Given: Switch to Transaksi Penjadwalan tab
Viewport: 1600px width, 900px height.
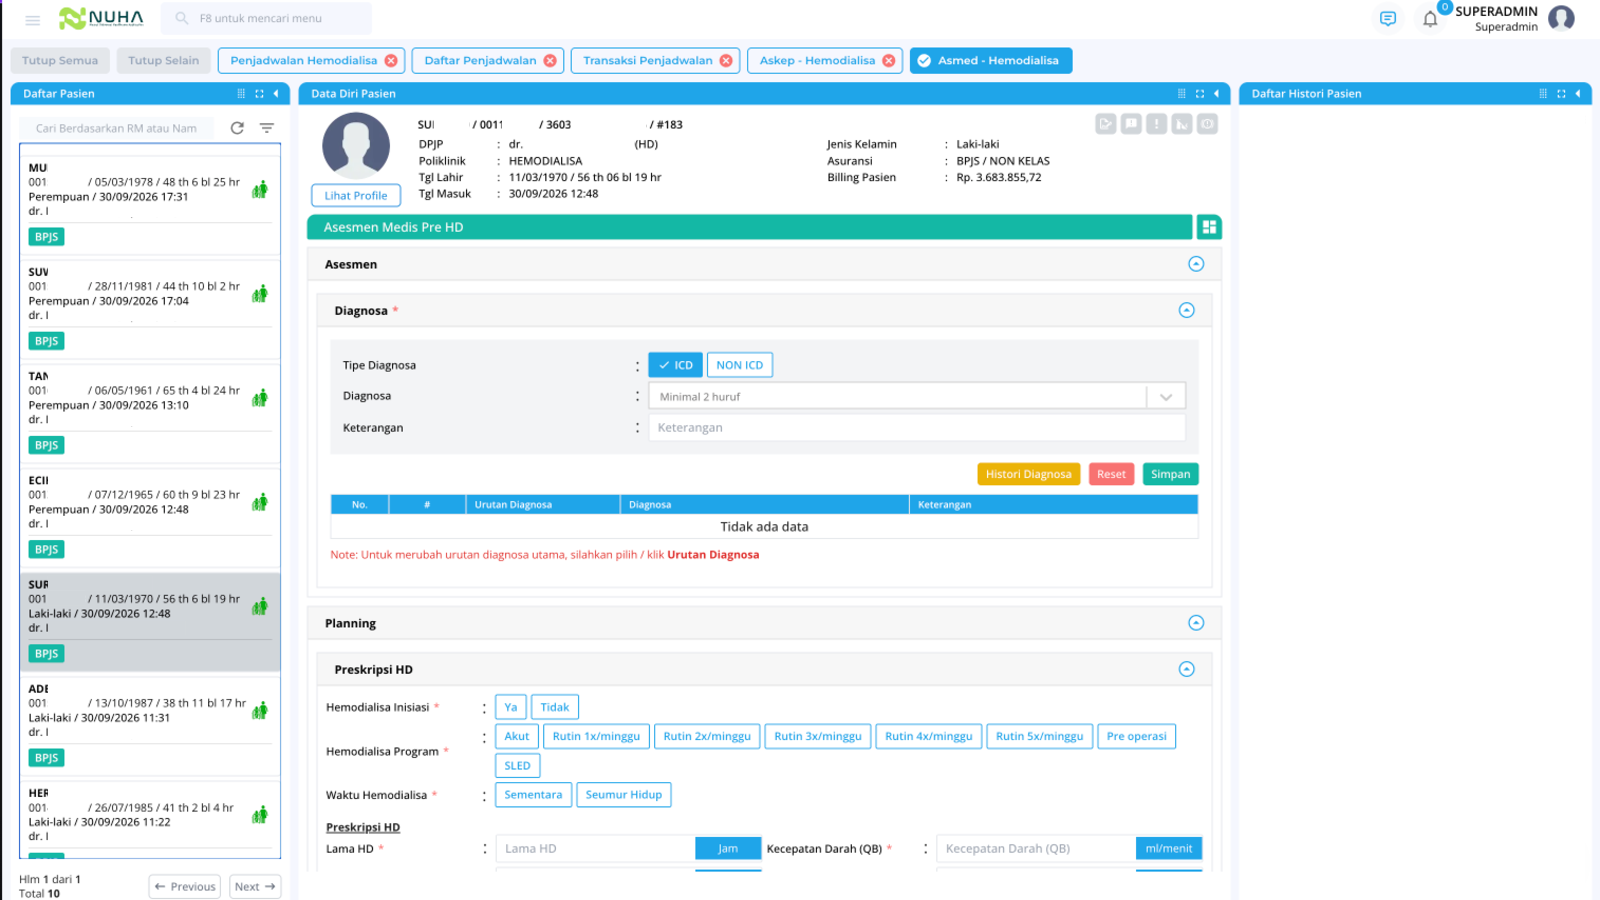Looking at the screenshot, I should (648, 61).
